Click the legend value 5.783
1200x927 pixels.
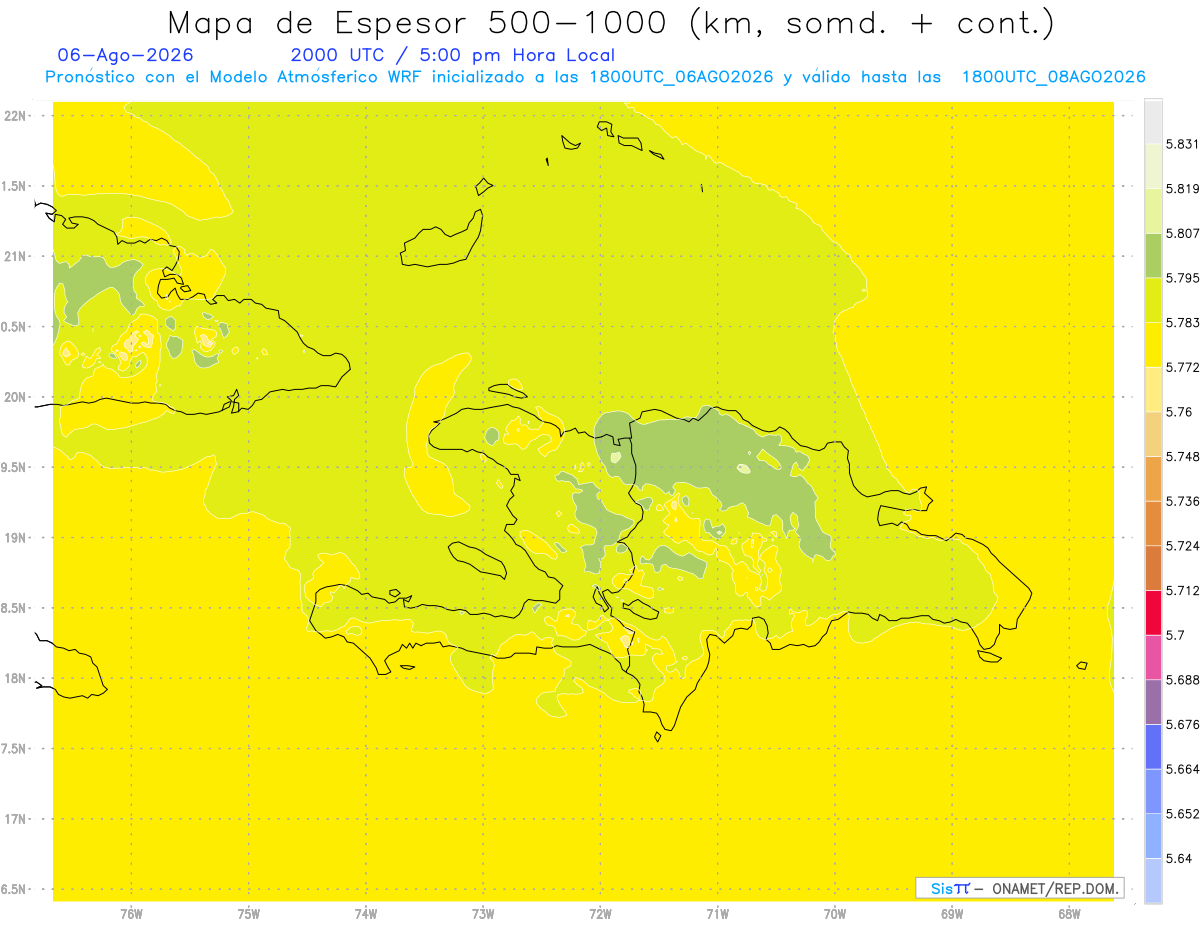(x=1183, y=322)
